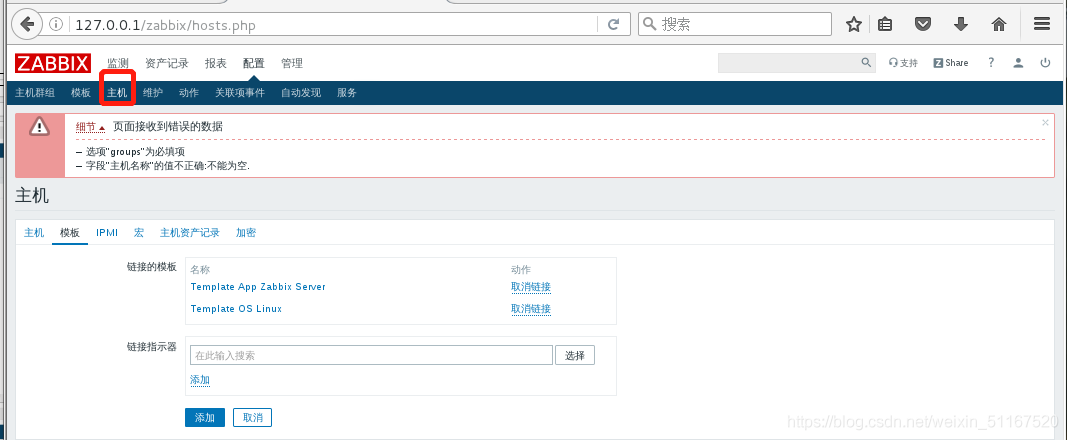Go to 主机 submenu in blue bar

pyautogui.click(x=116, y=93)
